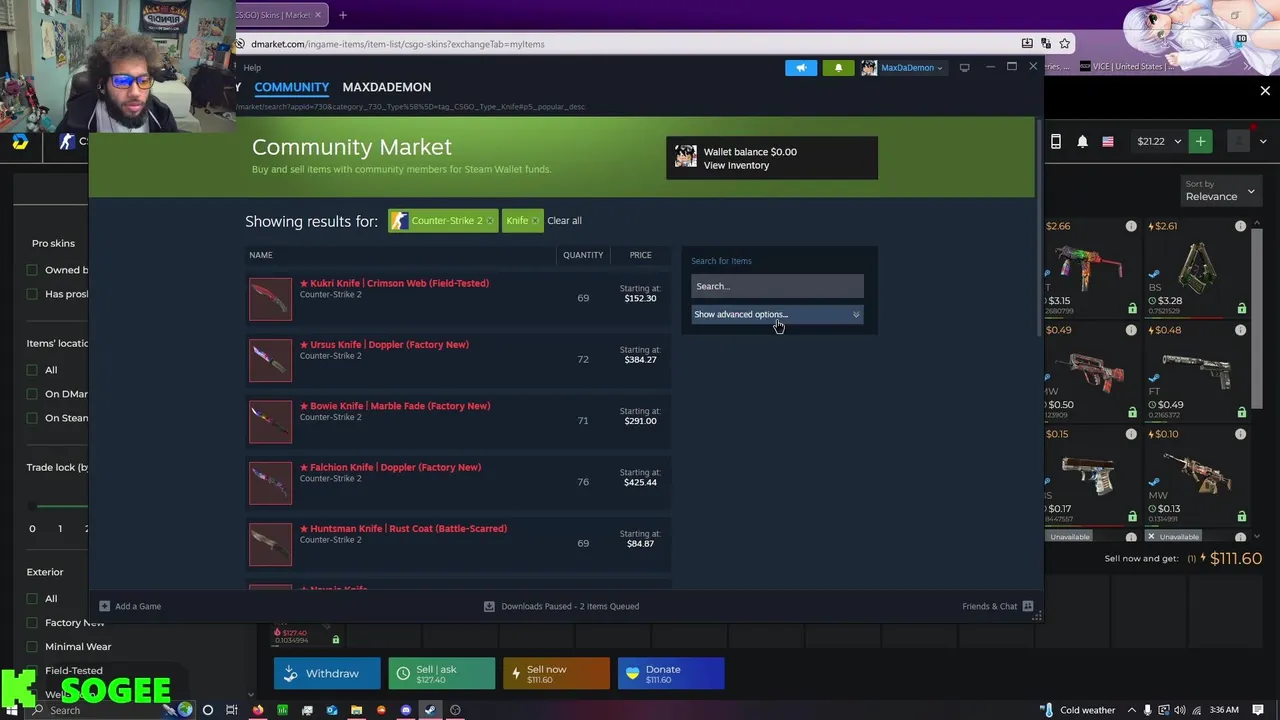This screenshot has width=1280, height=720.
Task: Remove the Knife filter tag
Action: pos(535,221)
